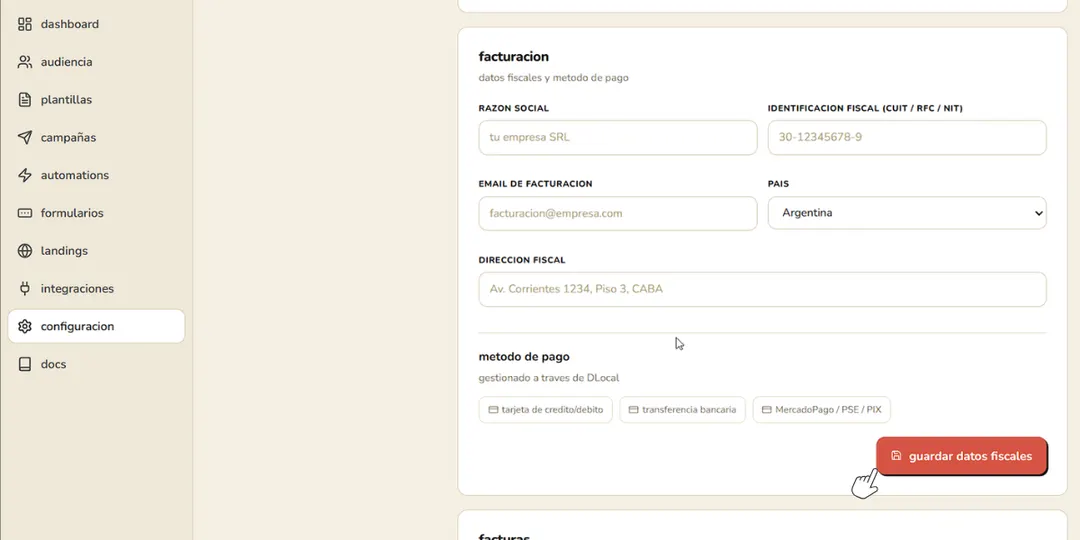The height and width of the screenshot is (540, 1080).
Task: Select tarjeta de credito/debito payment method
Action: (x=546, y=410)
